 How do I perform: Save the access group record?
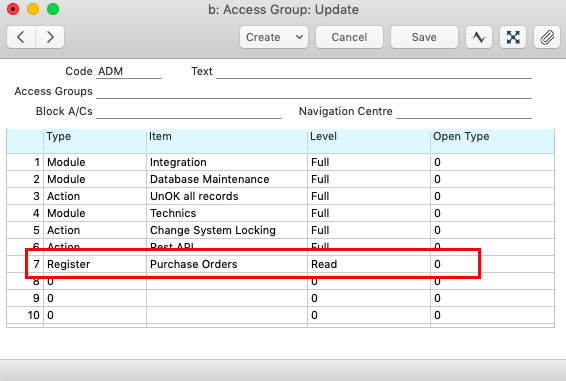tap(424, 37)
